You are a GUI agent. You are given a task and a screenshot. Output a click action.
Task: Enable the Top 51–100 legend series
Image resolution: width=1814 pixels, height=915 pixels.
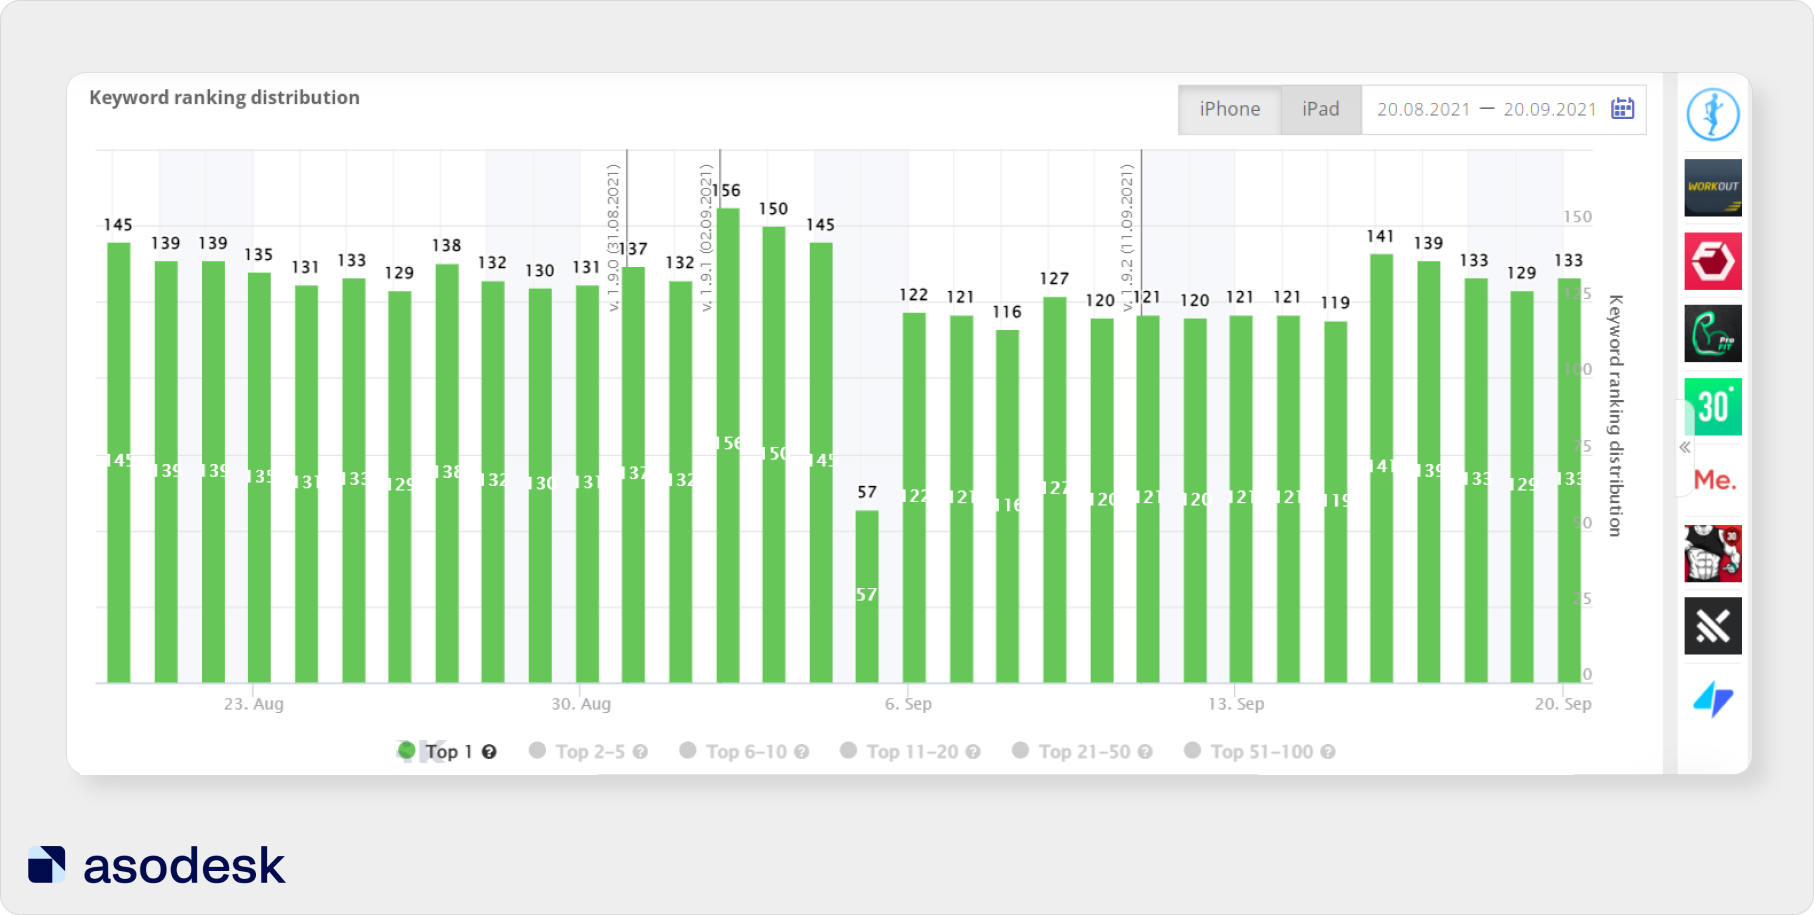[x=1249, y=751]
